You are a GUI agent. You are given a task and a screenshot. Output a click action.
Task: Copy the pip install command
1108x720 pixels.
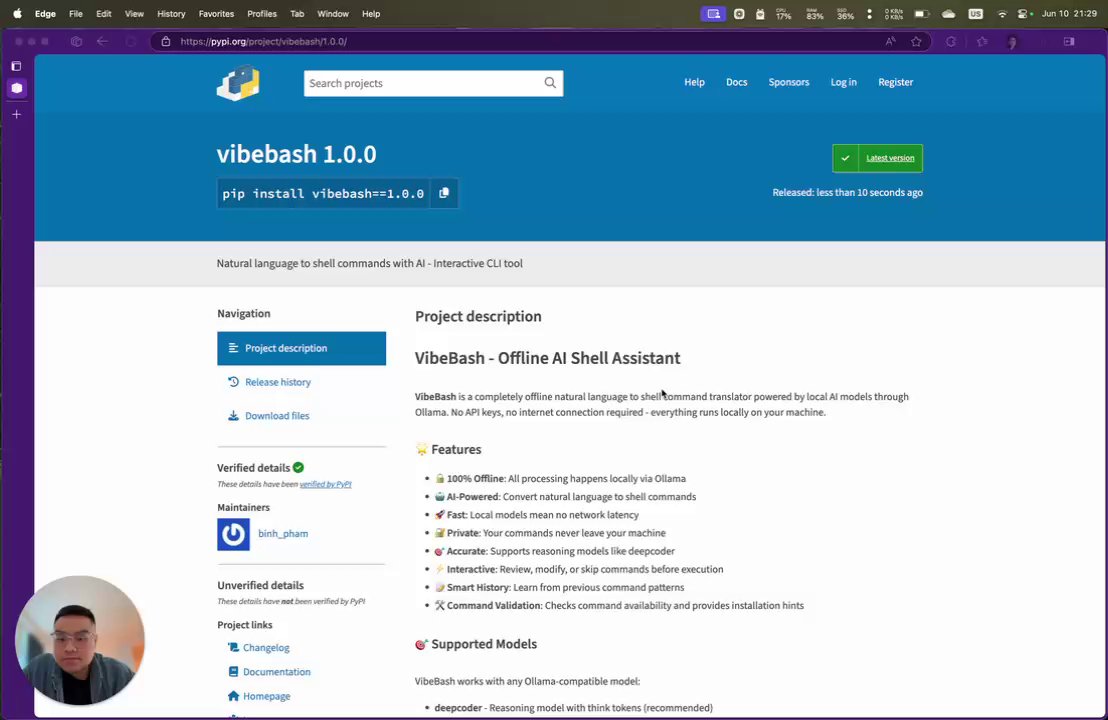444,193
